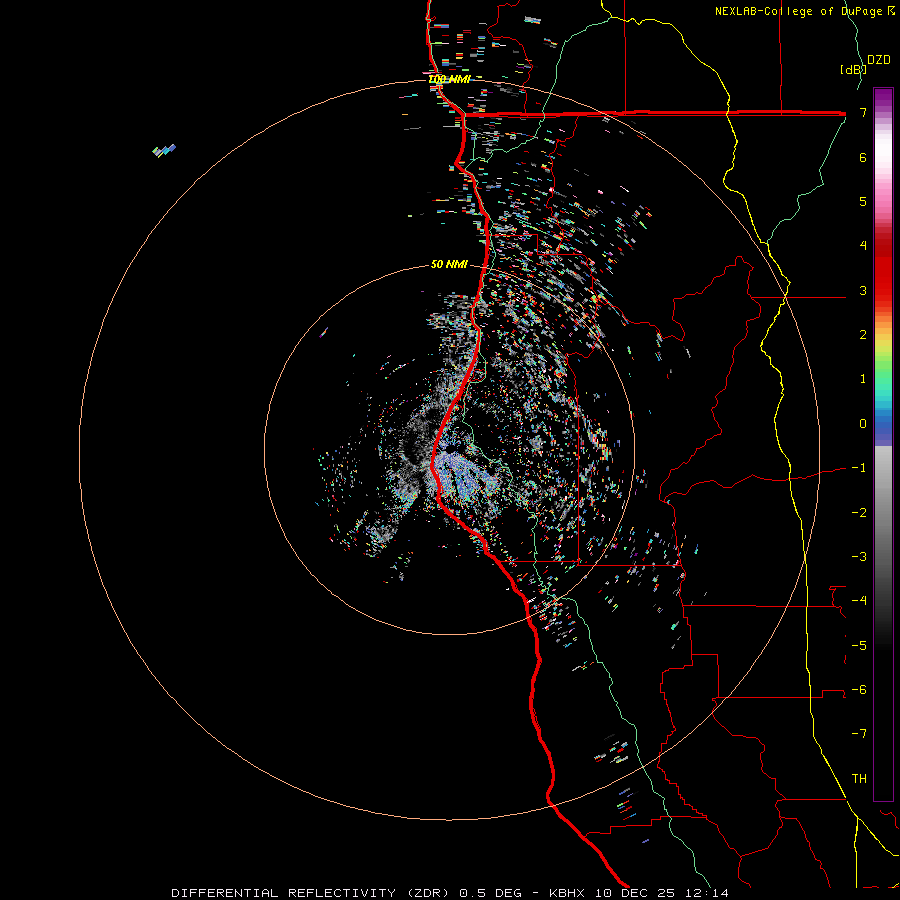The width and height of the screenshot is (900, 900).
Task: Click the [dB] units label
Action: tap(853, 69)
